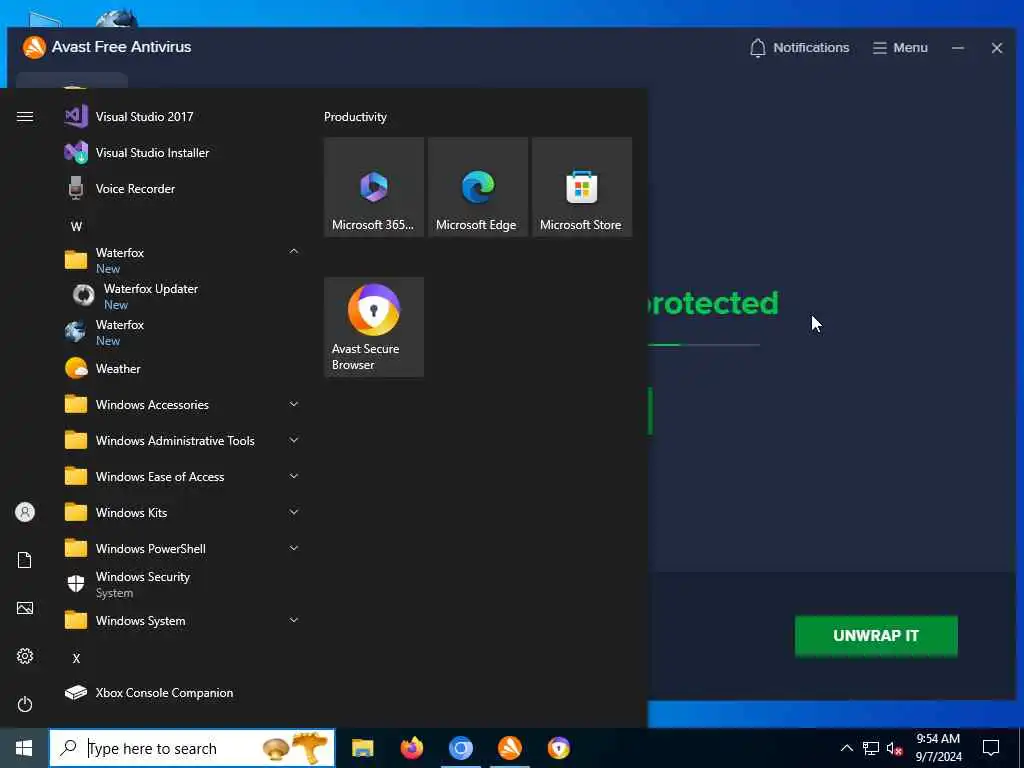1024x768 pixels.
Task: Click the Power button in Start sidebar
Action: click(x=25, y=704)
